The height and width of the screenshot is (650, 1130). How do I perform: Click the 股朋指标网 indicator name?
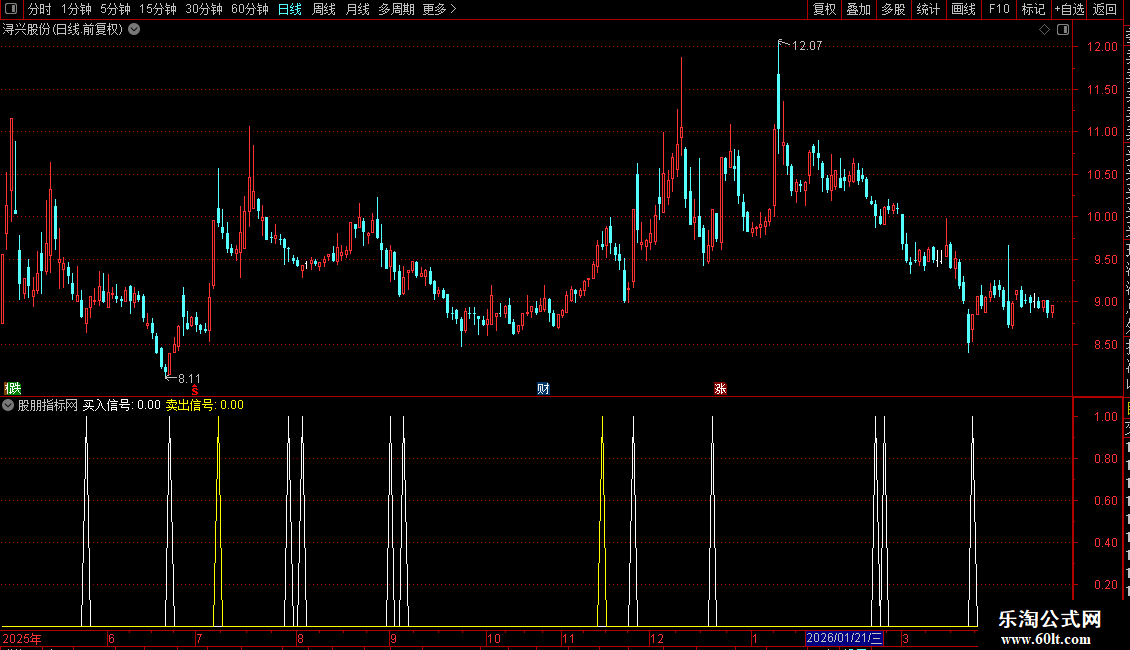(x=48, y=405)
